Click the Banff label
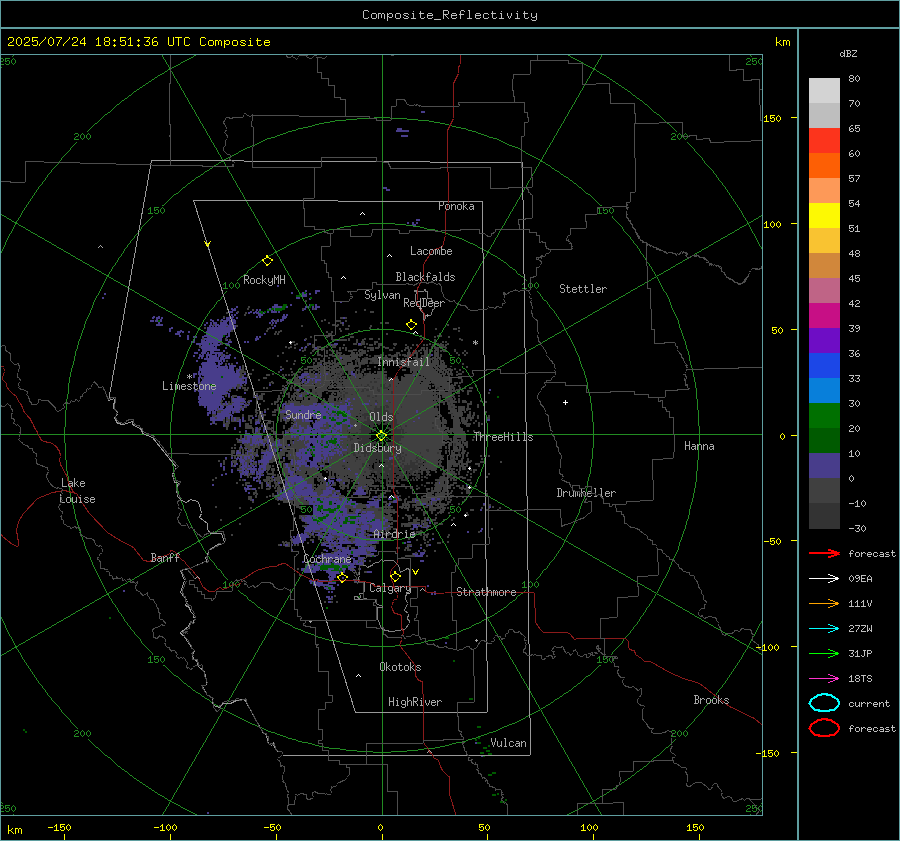900x841 pixels. click(165, 557)
